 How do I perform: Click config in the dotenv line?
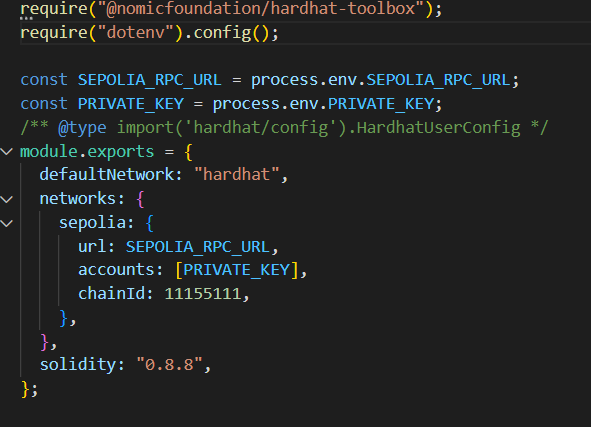coord(222,32)
